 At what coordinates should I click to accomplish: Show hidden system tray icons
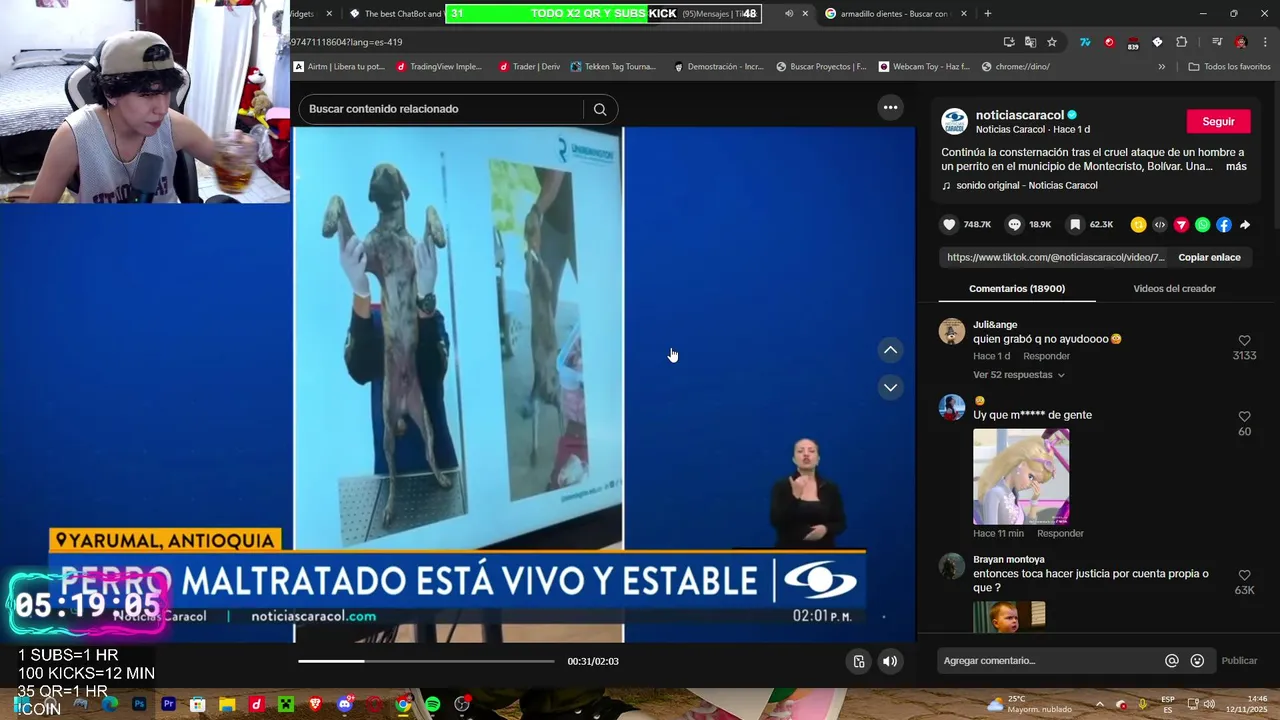(1099, 704)
